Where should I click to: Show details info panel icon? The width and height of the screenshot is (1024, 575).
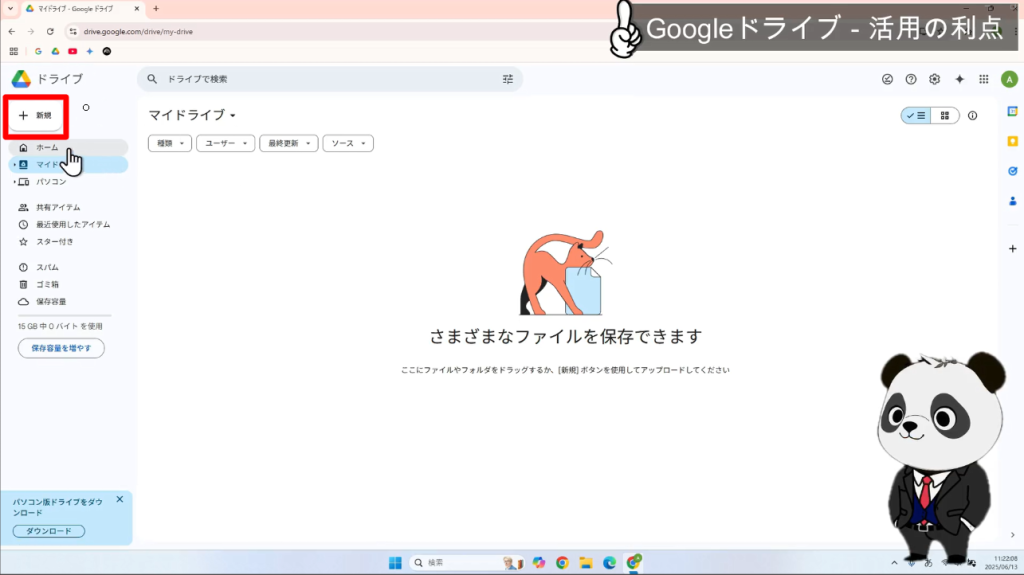[972, 116]
